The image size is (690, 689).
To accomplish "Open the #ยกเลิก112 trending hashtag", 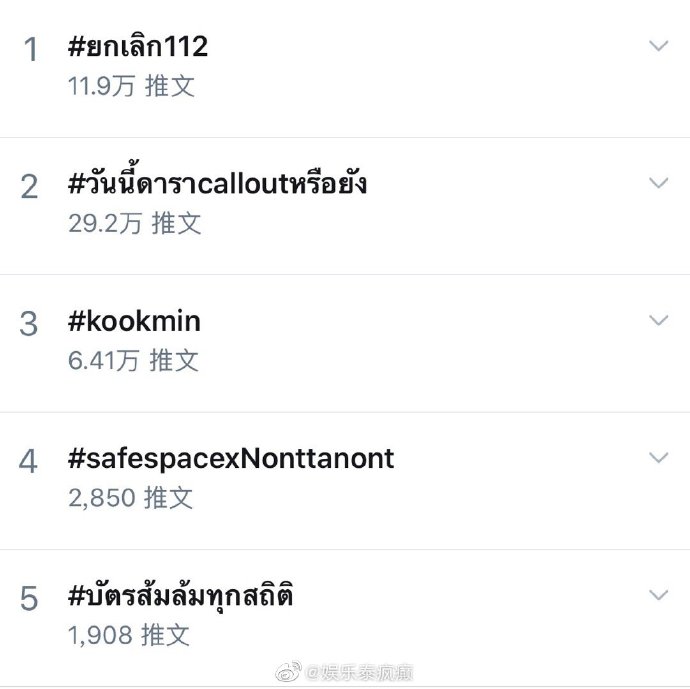I will tap(138, 47).
